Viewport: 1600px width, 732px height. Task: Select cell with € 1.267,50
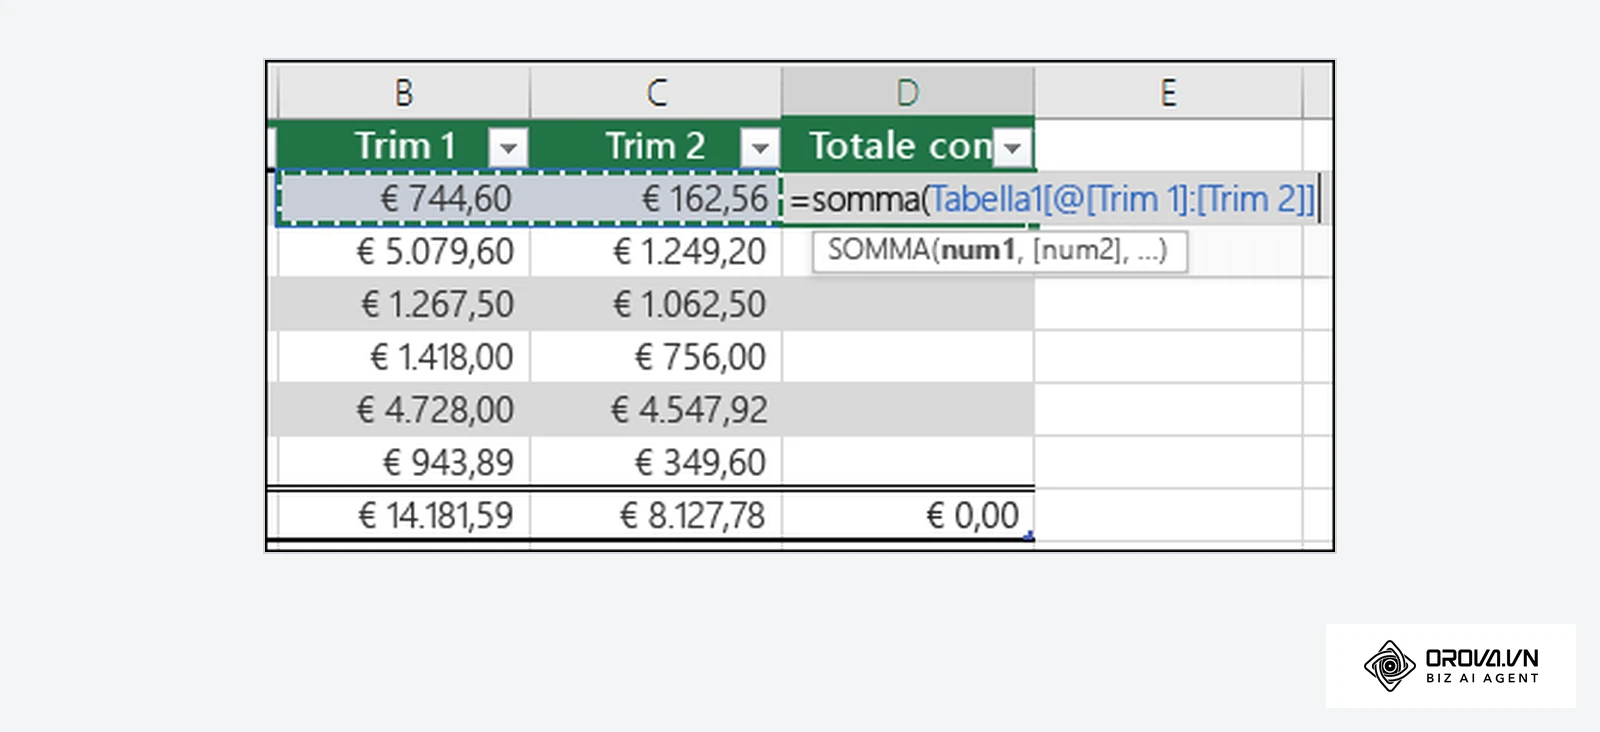click(x=404, y=304)
